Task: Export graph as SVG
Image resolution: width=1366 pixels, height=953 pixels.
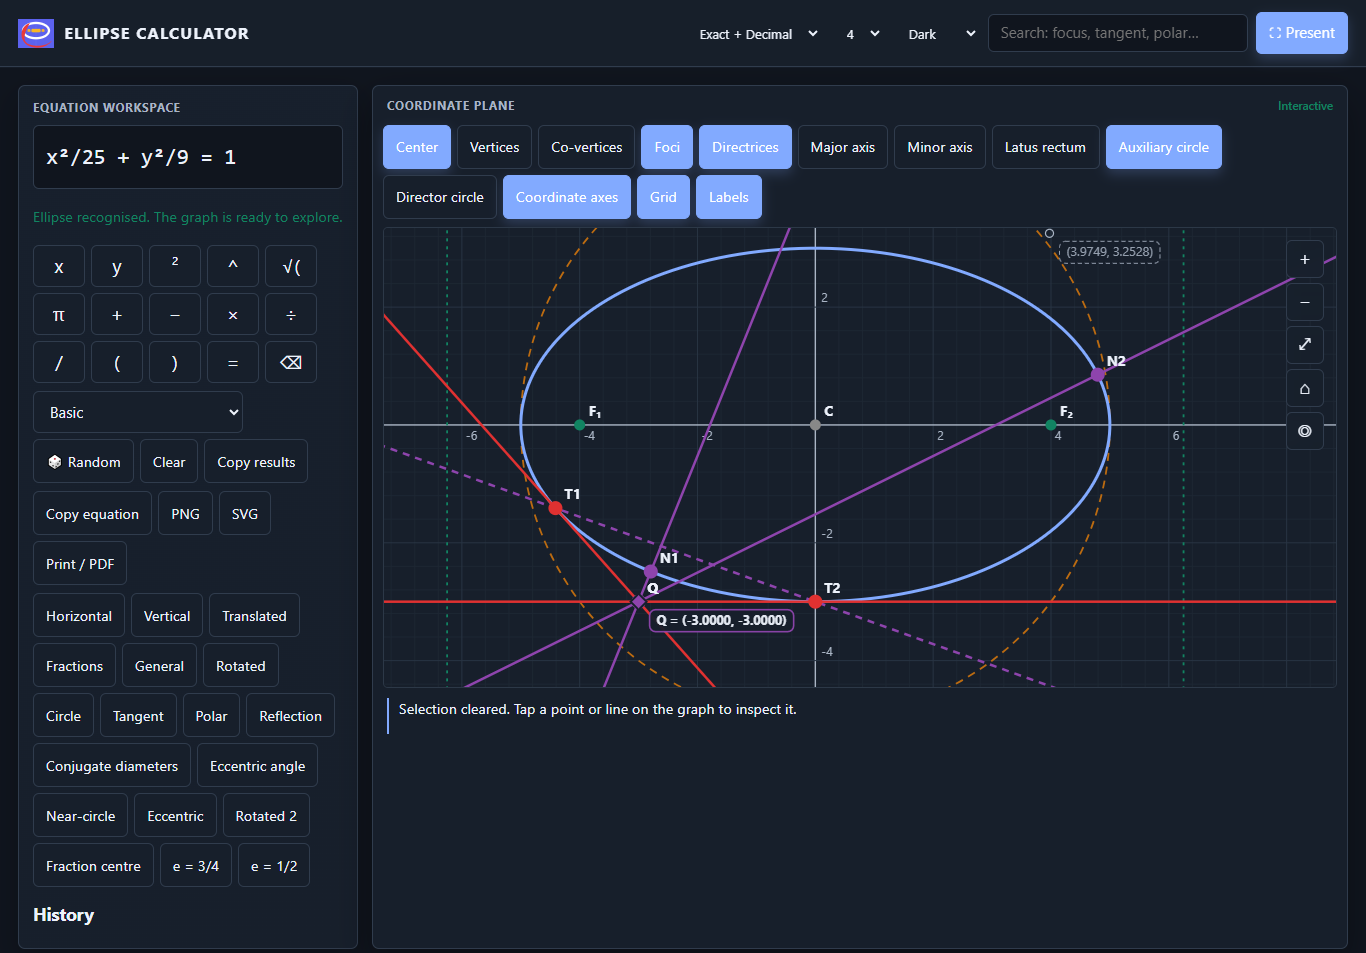Action: (245, 514)
